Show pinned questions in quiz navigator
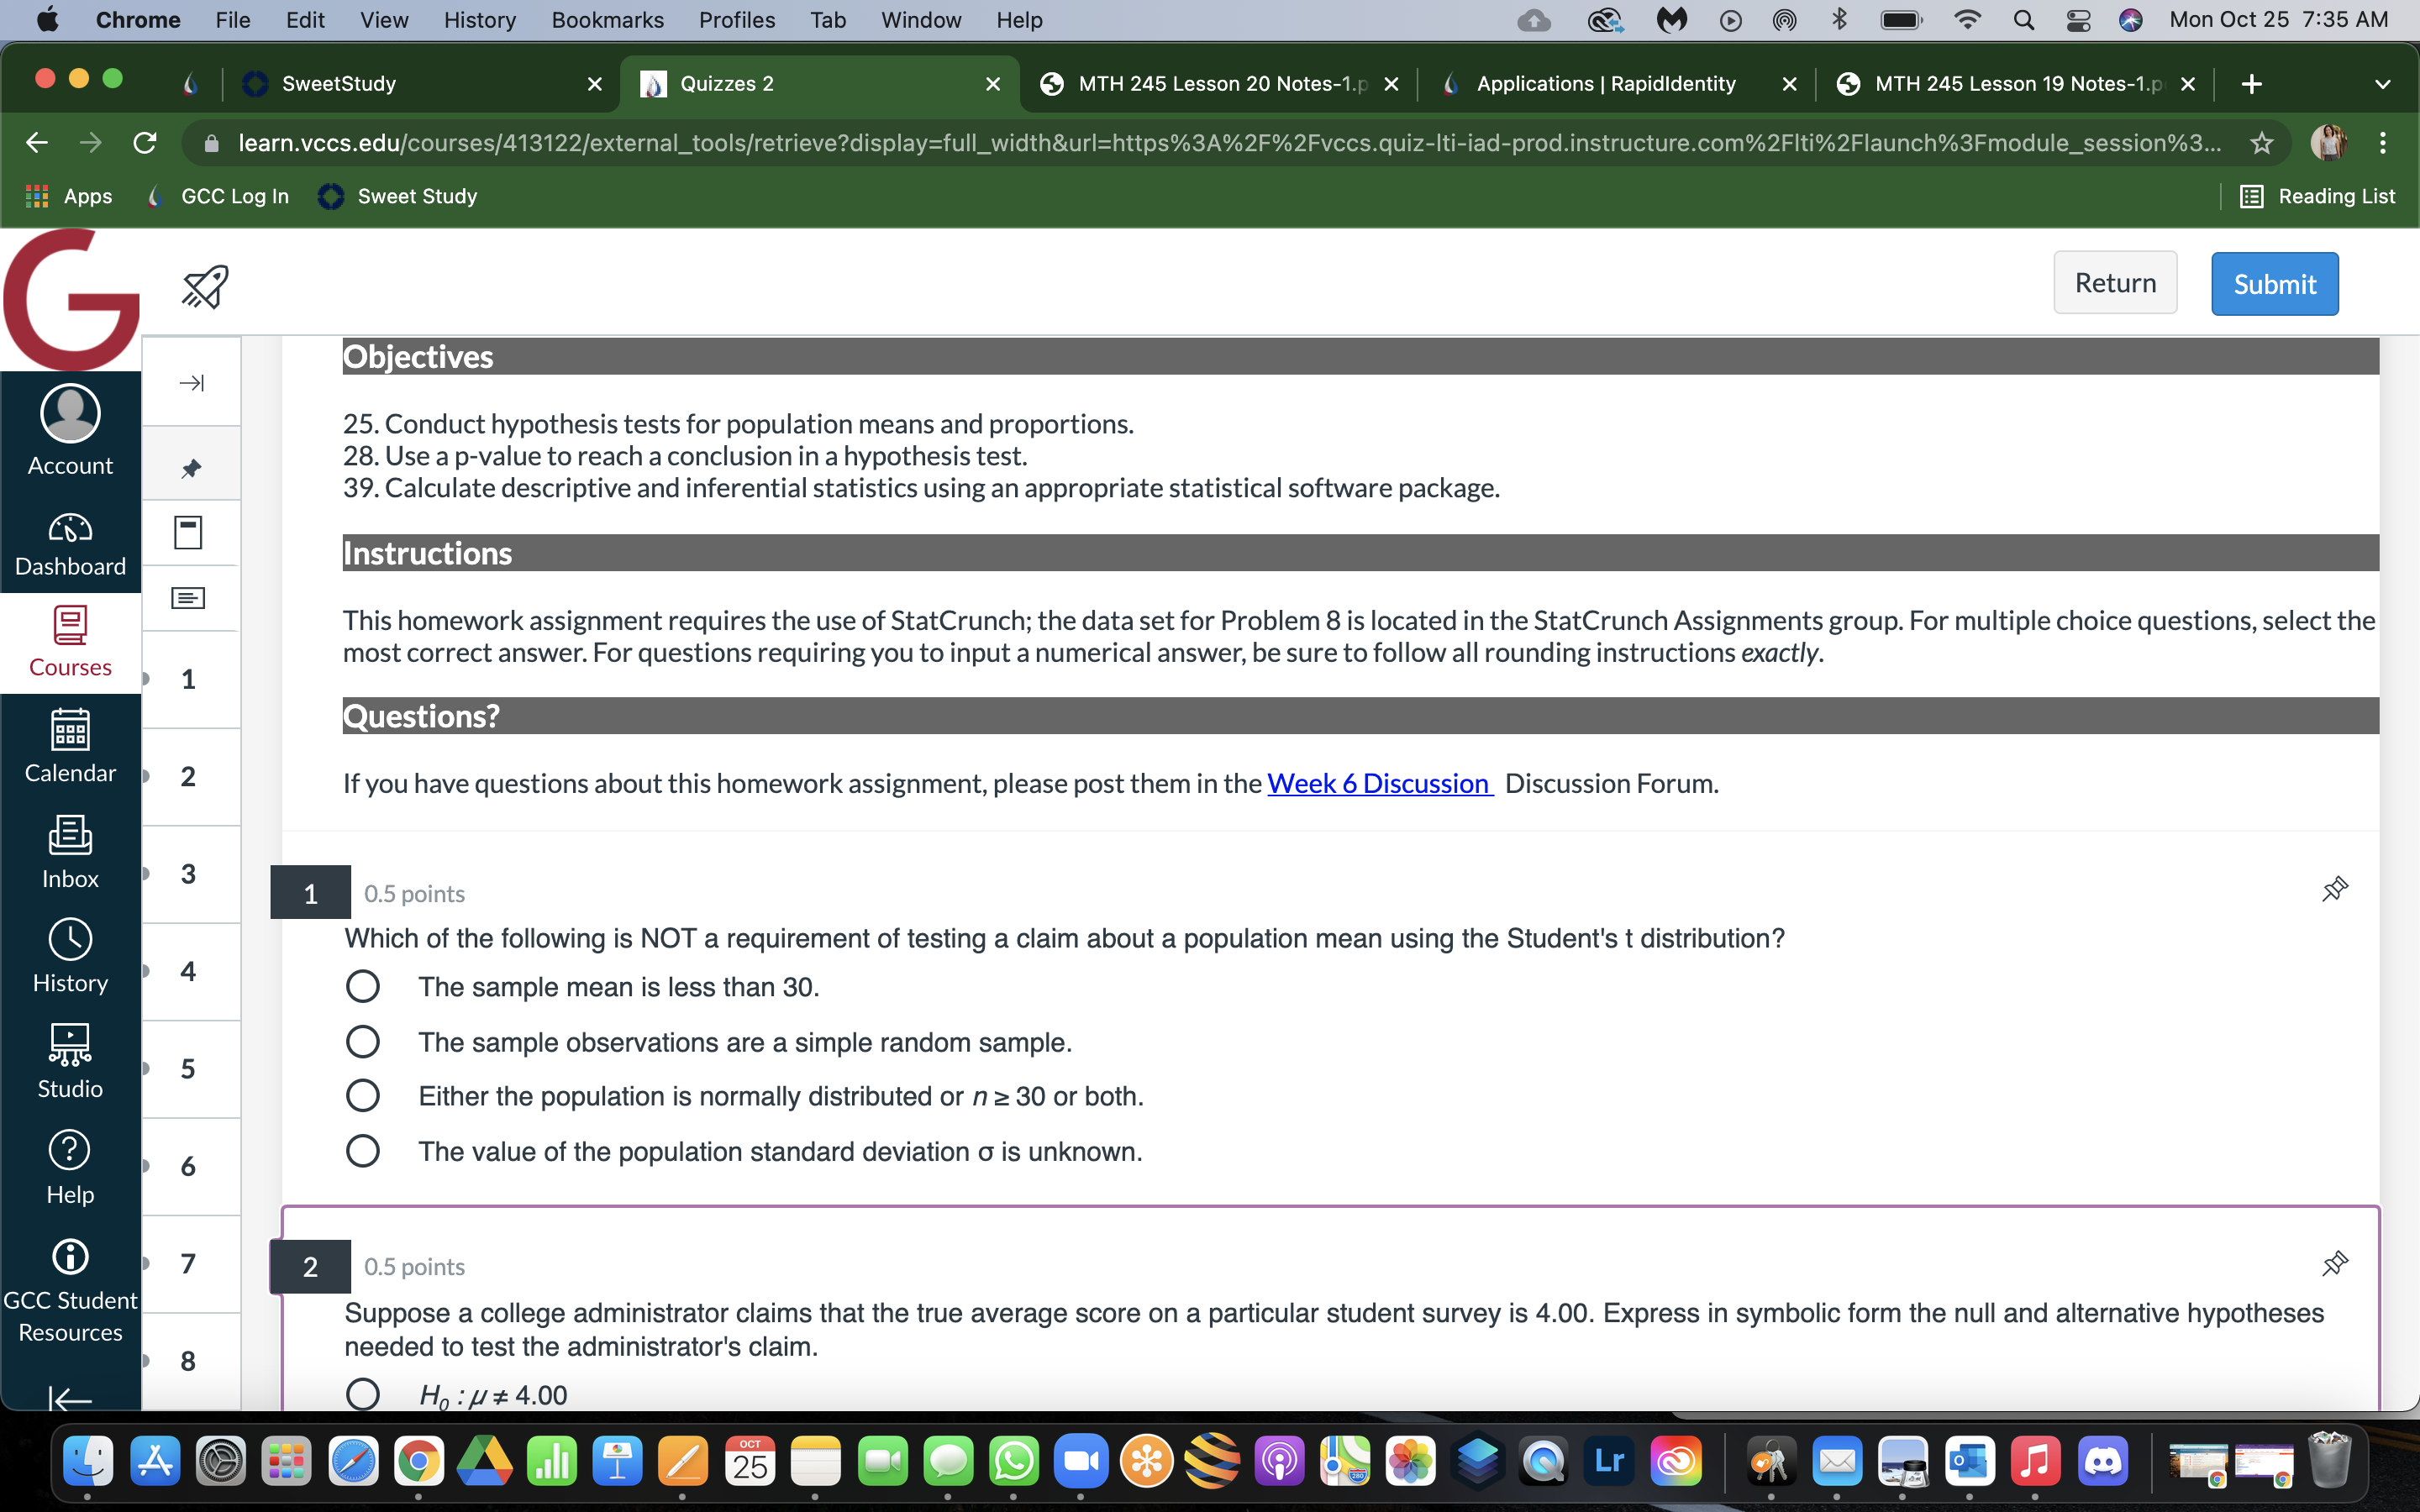Image resolution: width=2420 pixels, height=1512 pixels. click(191, 467)
